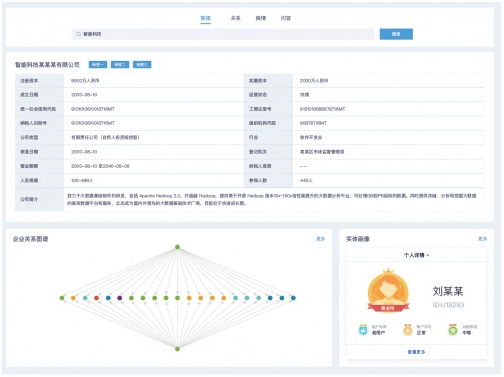
Task: Open 更多 link in 企业关系图谱 panel
Action: tap(320, 239)
